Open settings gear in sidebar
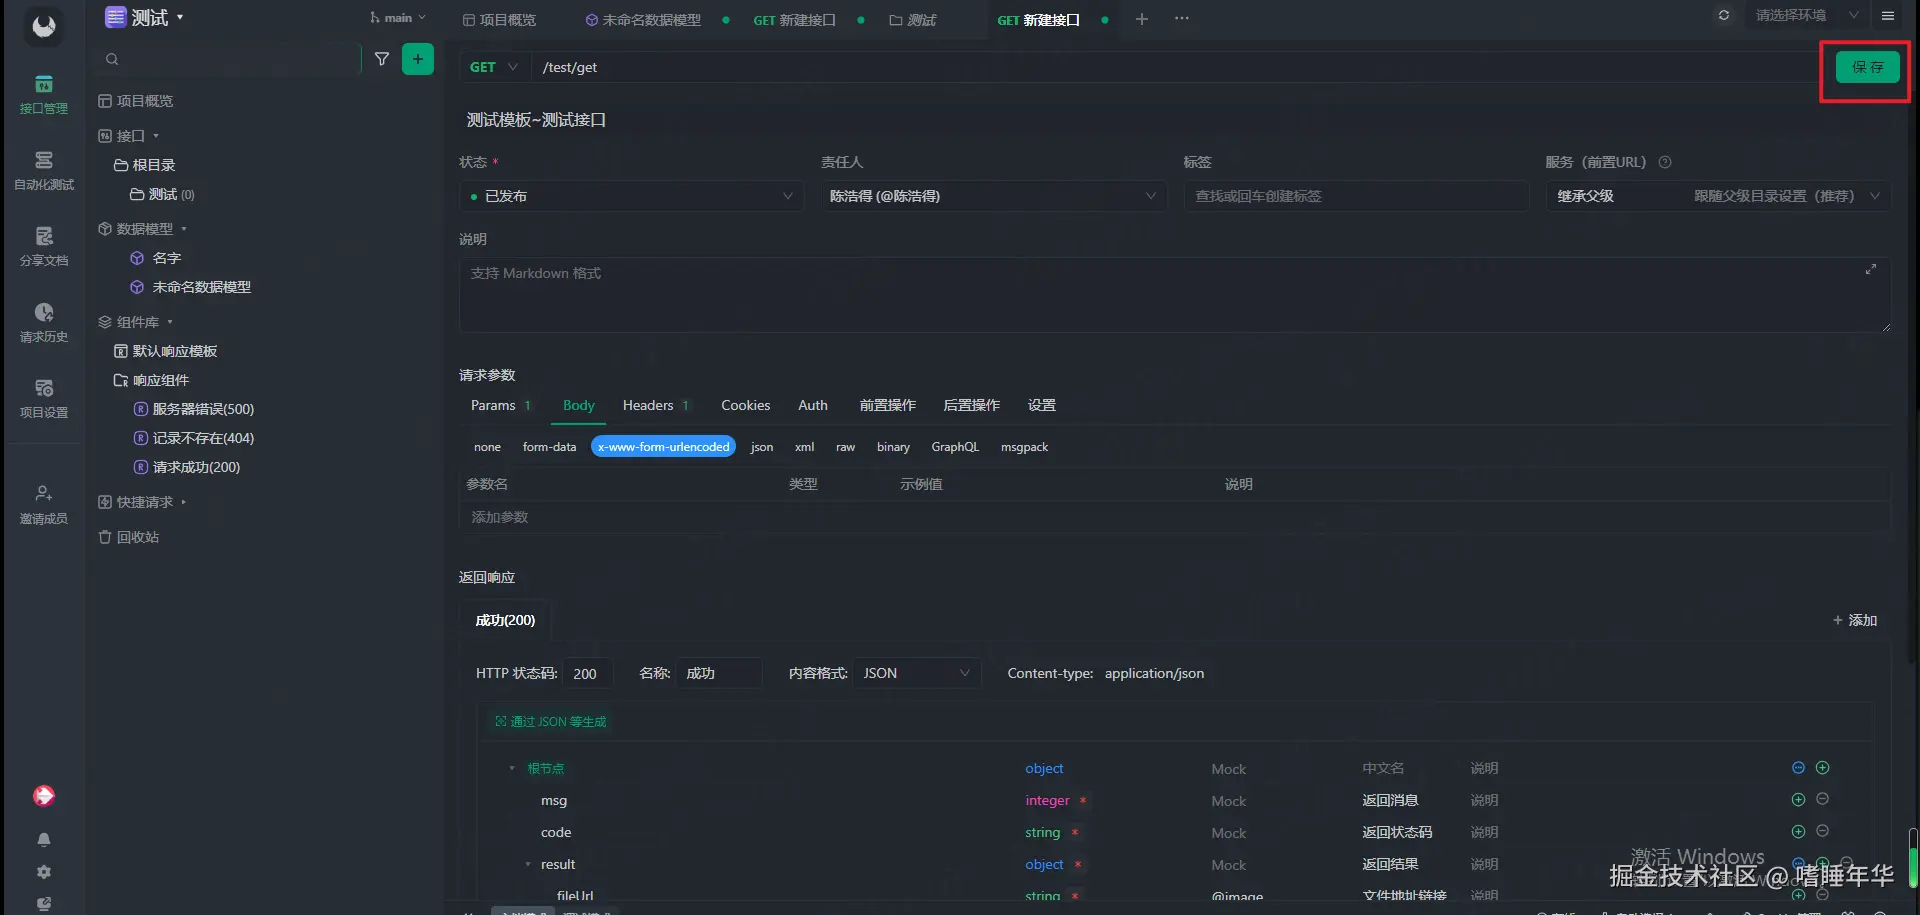Viewport: 1920px width, 915px height. pos(44,871)
